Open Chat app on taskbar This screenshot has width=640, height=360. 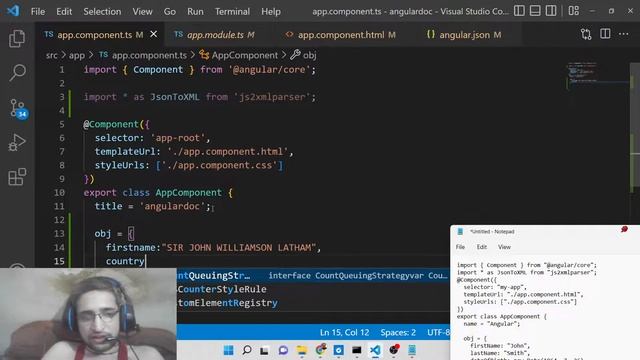pos(283,350)
